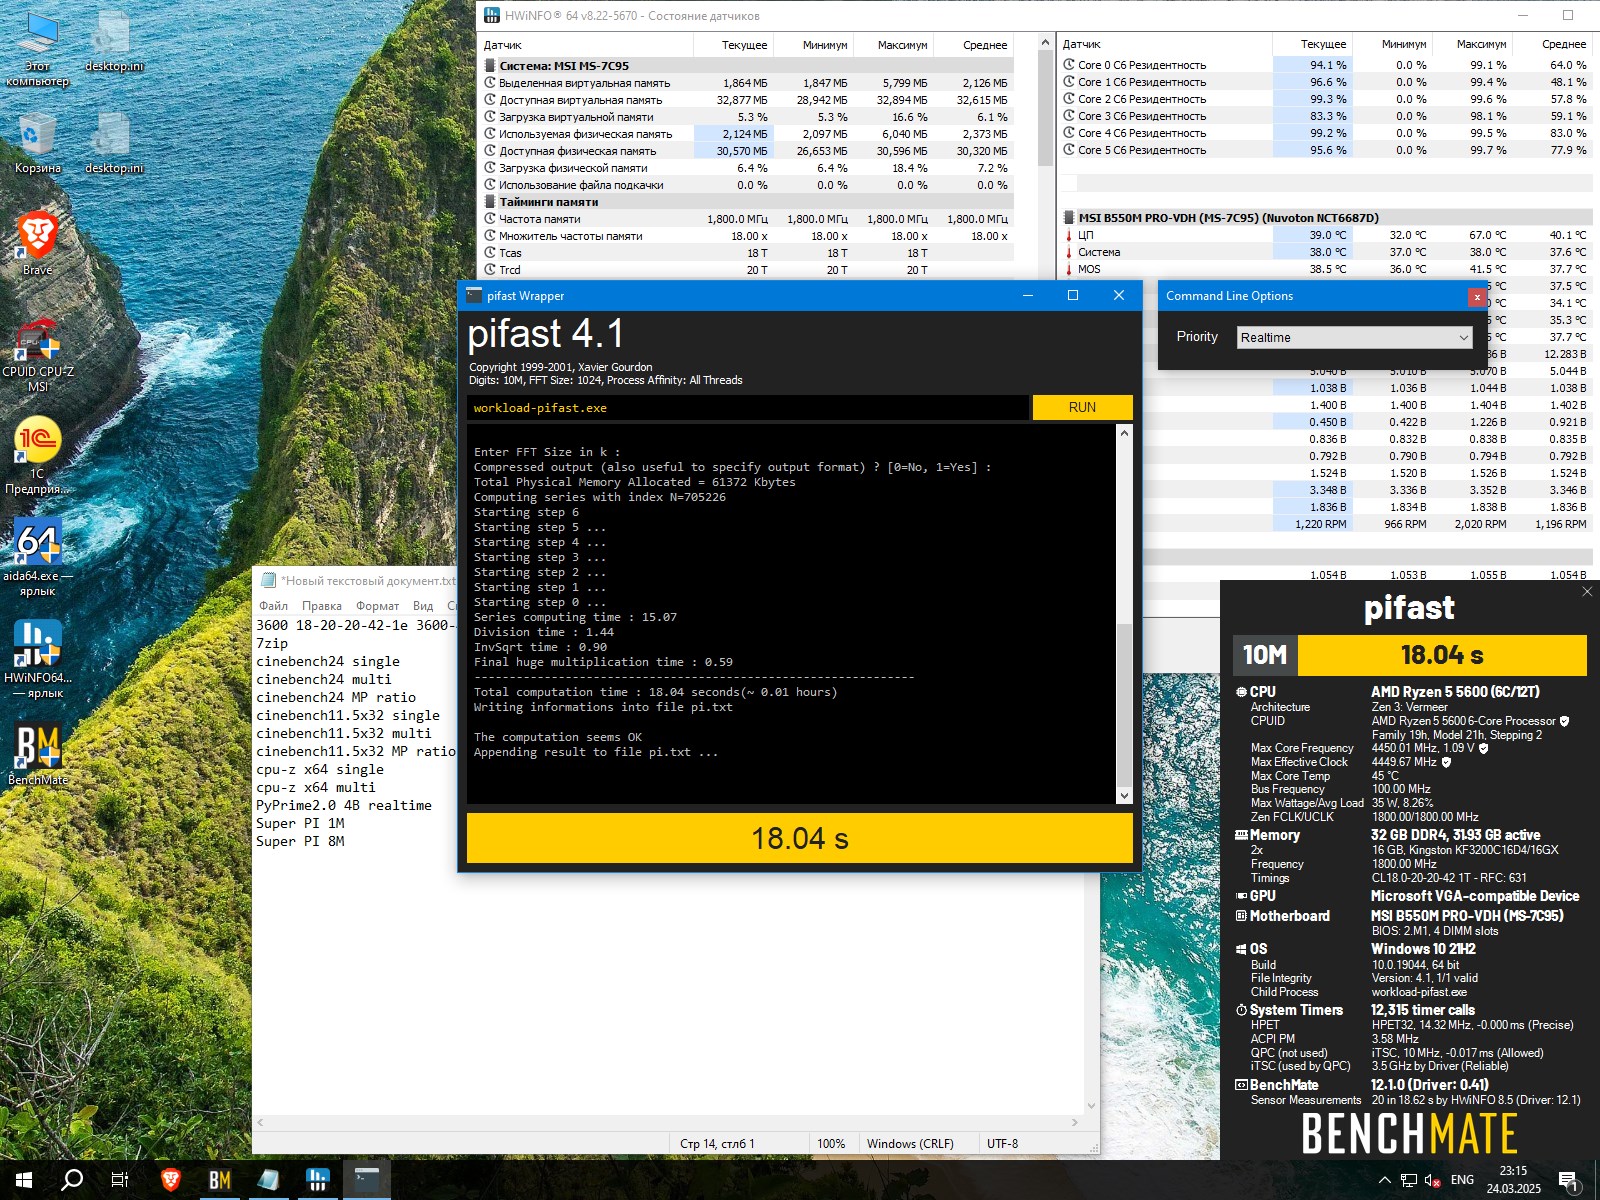Screen dimensions: 1600x1200
Task: Click the AMD Ryzen 5 5600 CPU heading
Action: [1455, 692]
